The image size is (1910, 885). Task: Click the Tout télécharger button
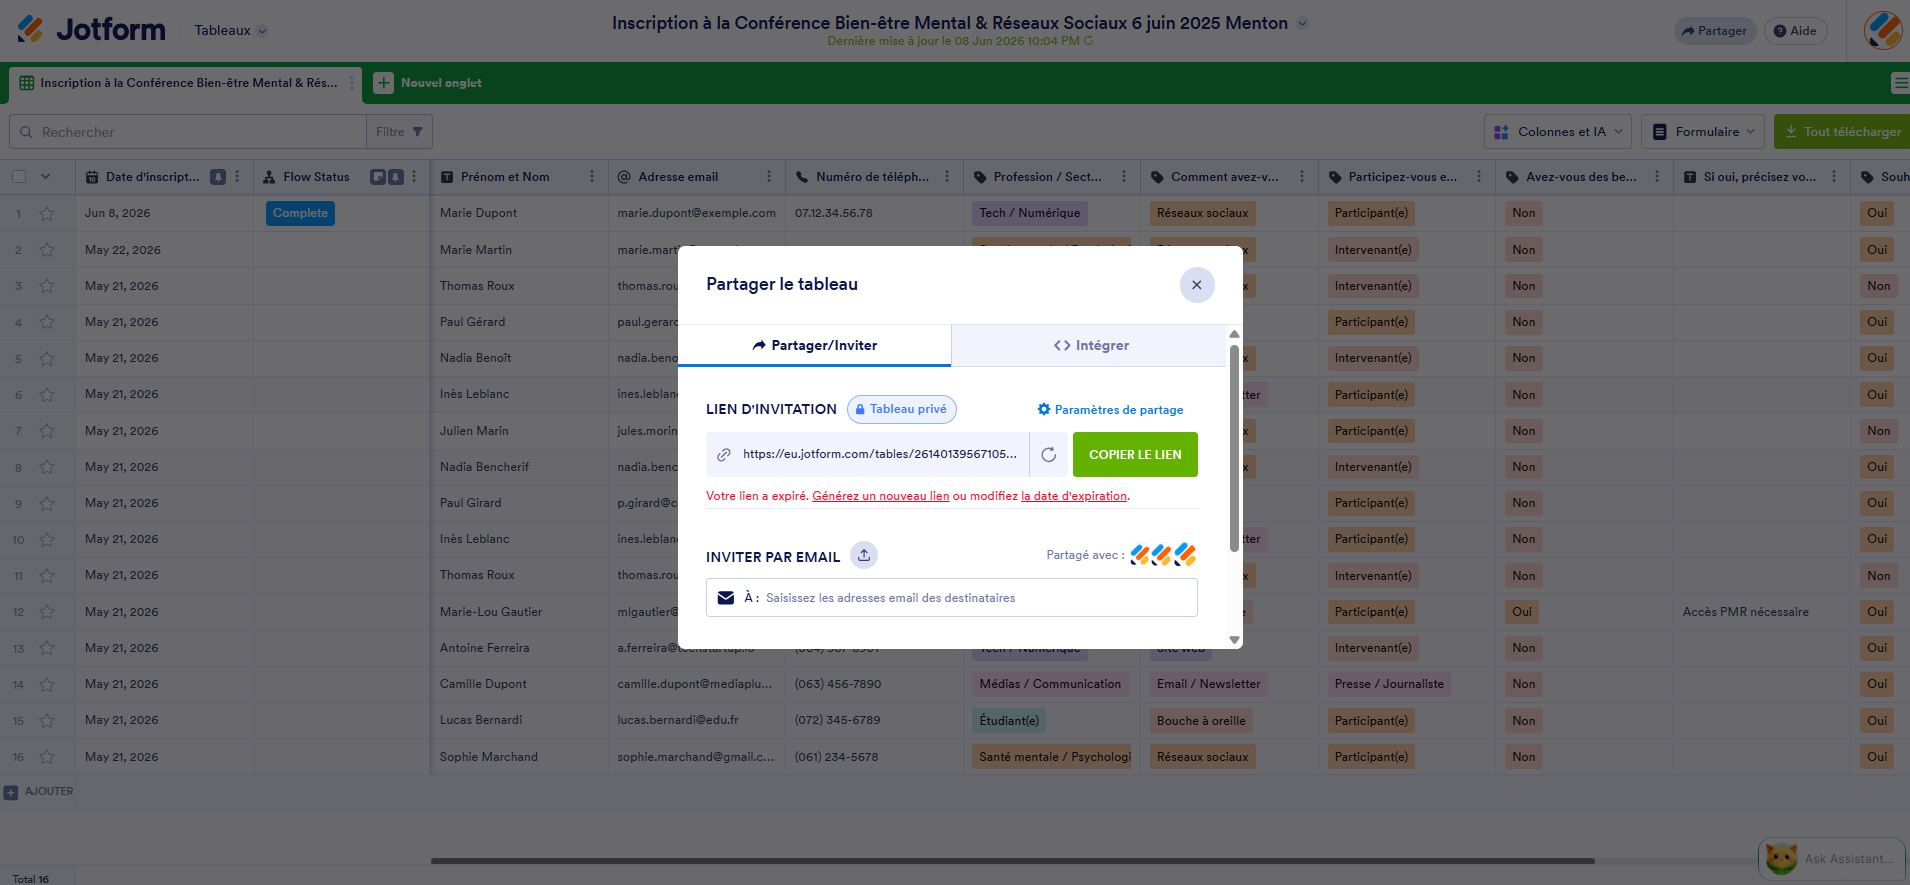point(1842,132)
